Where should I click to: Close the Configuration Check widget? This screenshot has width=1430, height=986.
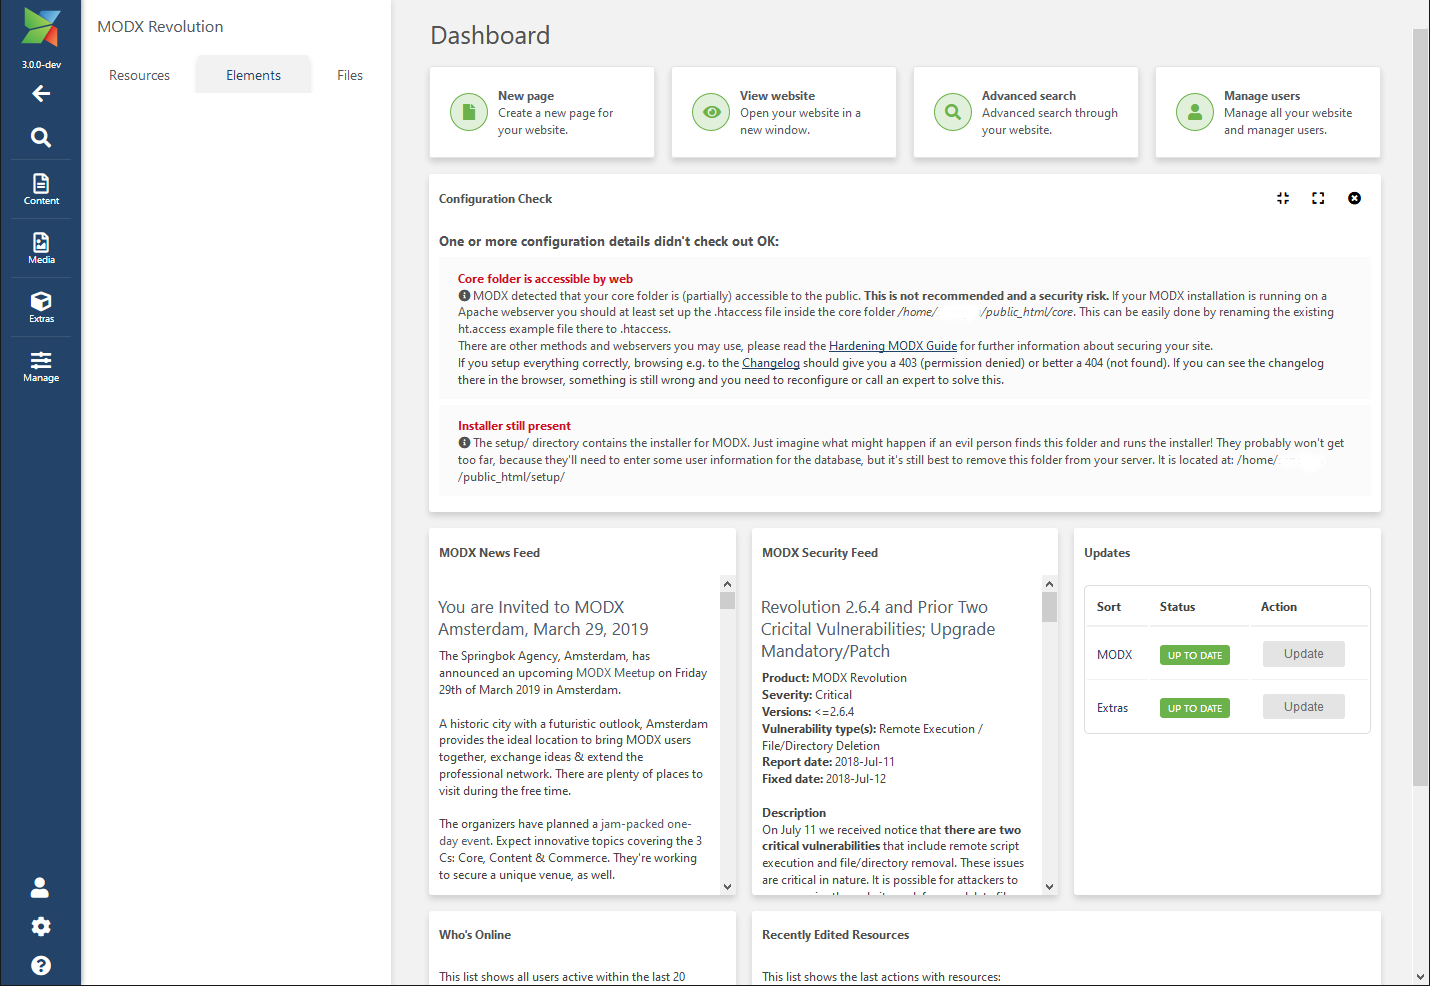pos(1354,198)
